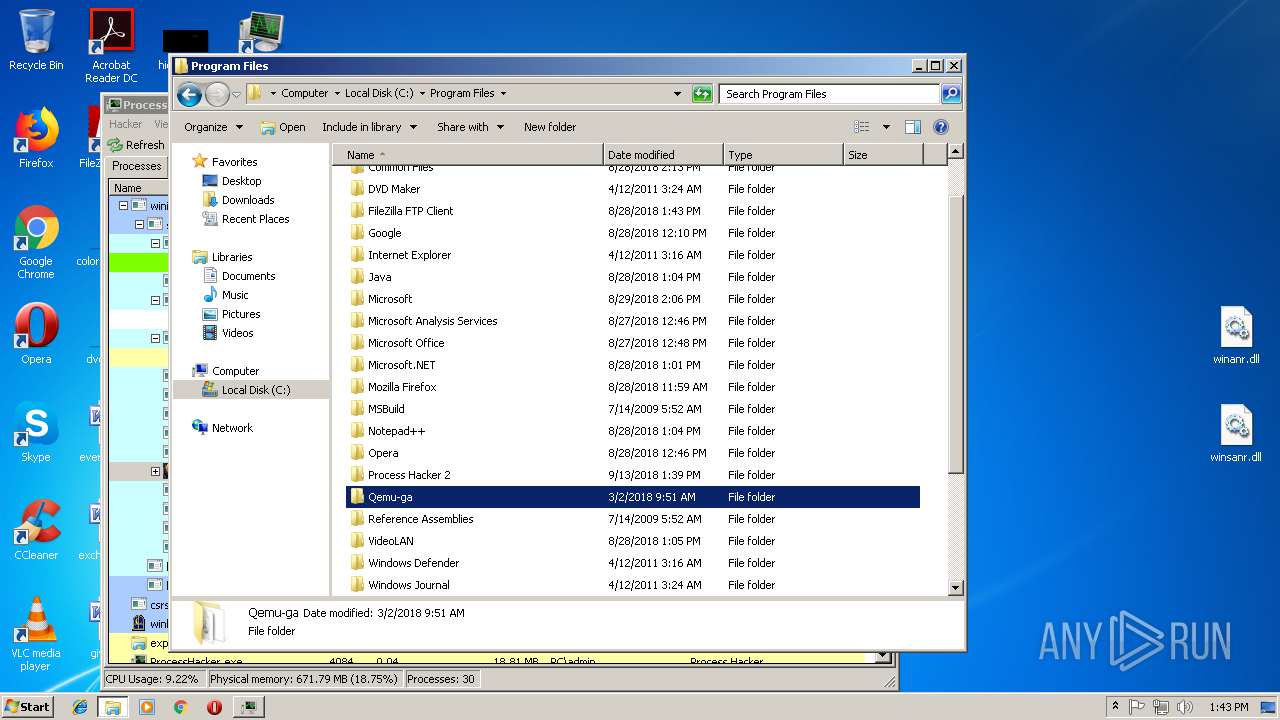Open the Organize menu
Viewport: 1280px width, 720px height.
point(213,127)
